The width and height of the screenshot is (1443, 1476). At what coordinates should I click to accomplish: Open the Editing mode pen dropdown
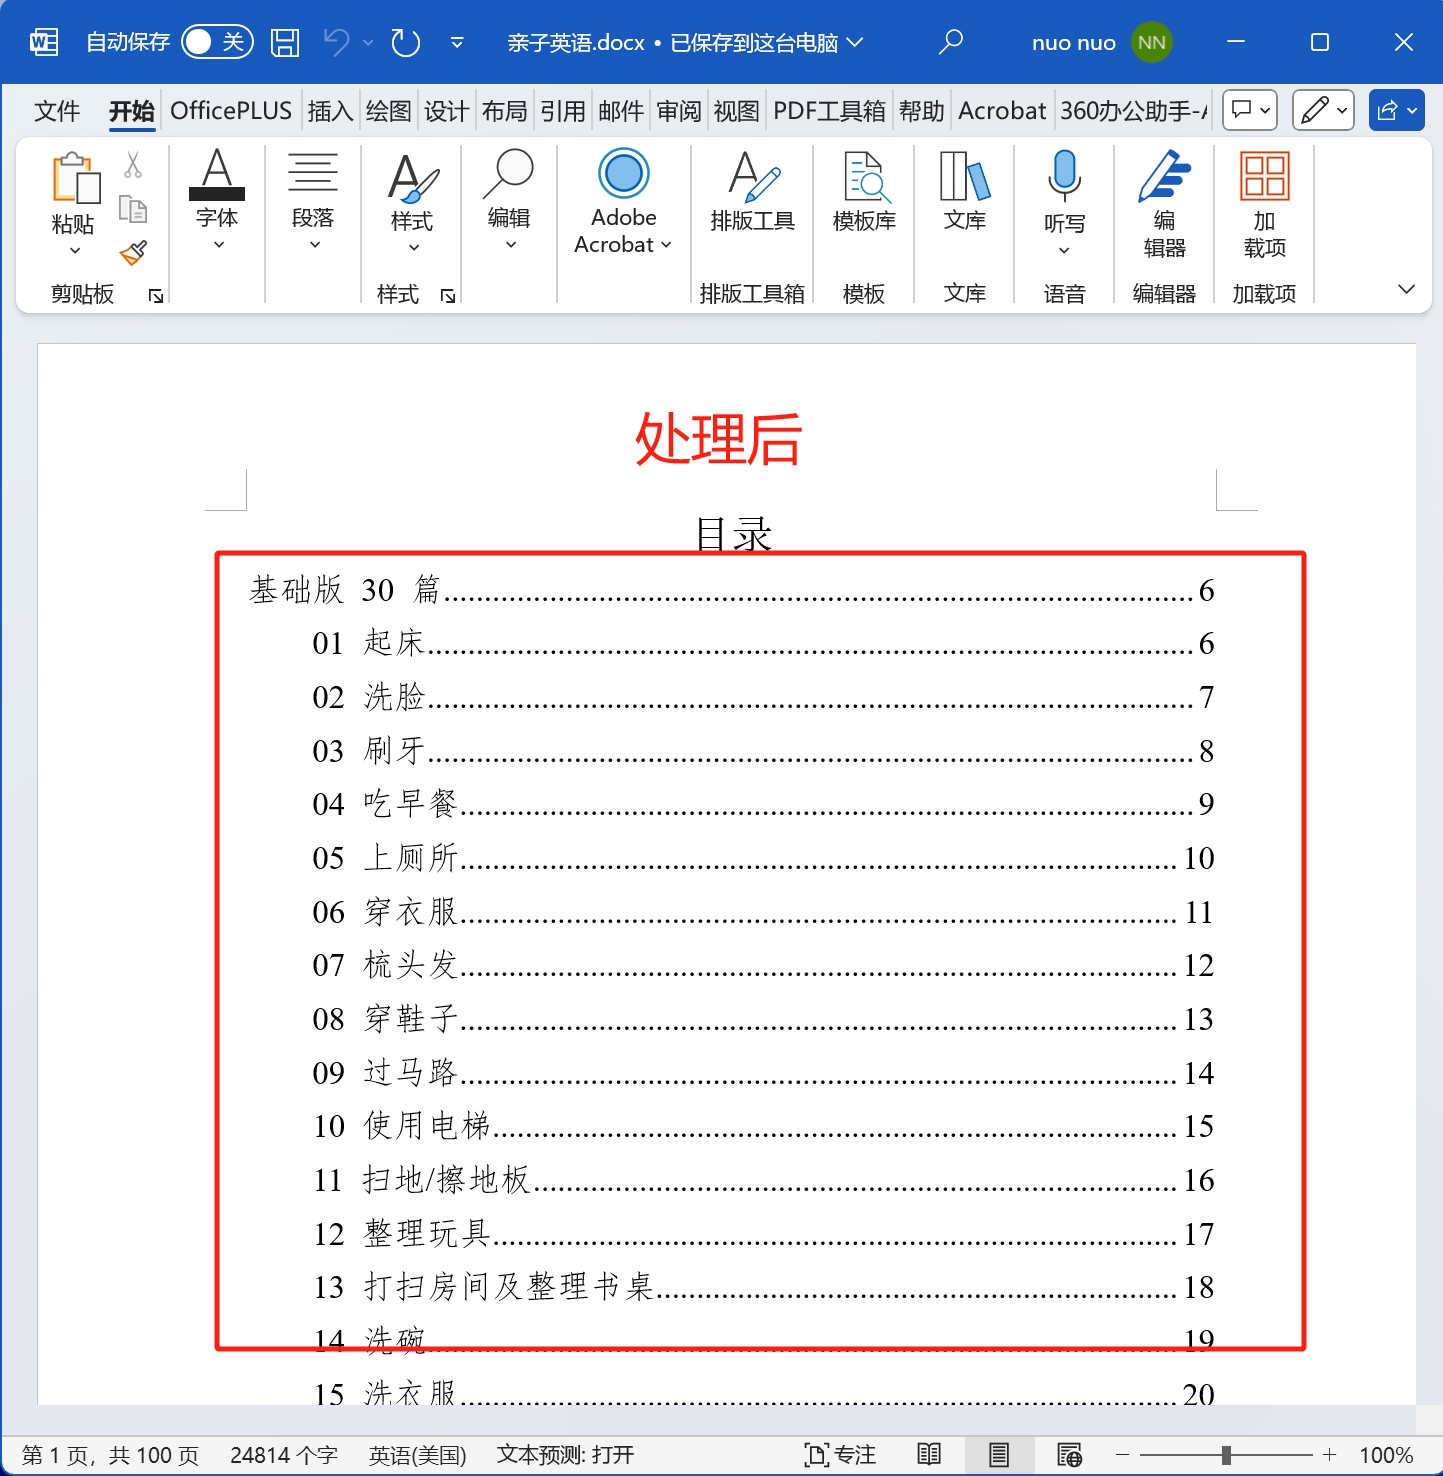click(x=1324, y=110)
